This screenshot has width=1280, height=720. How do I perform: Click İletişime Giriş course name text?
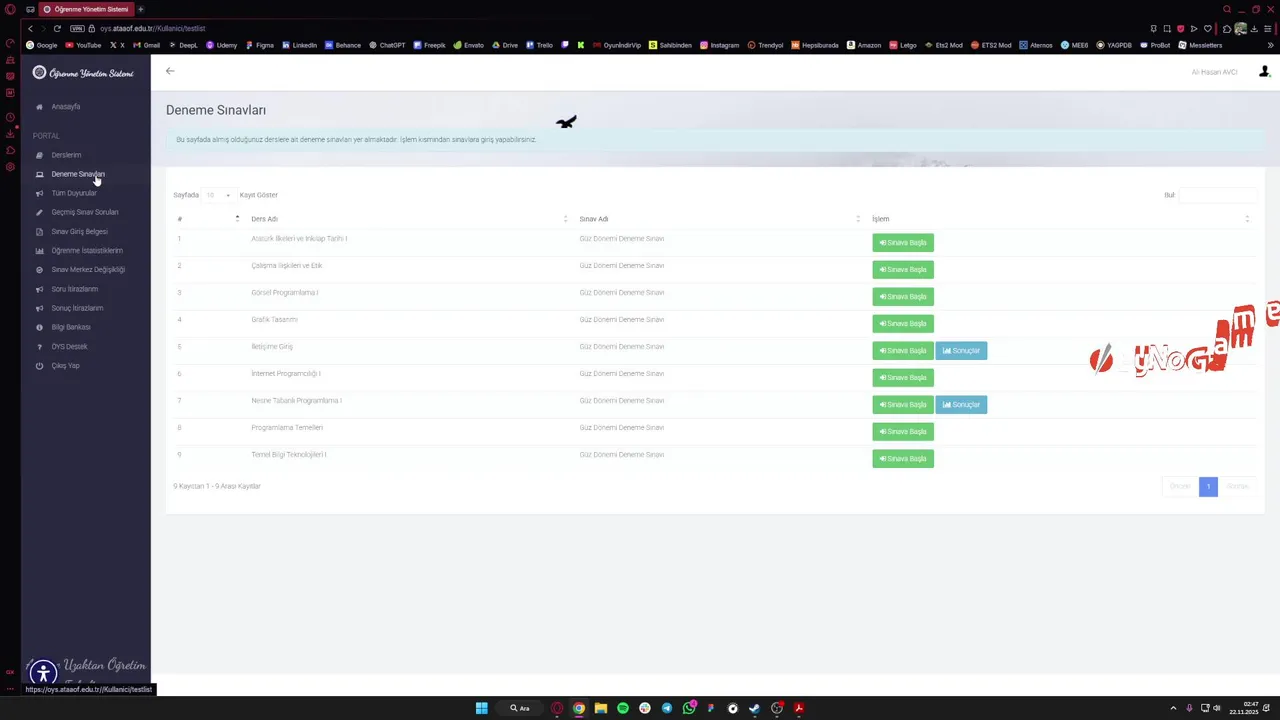[272, 347]
